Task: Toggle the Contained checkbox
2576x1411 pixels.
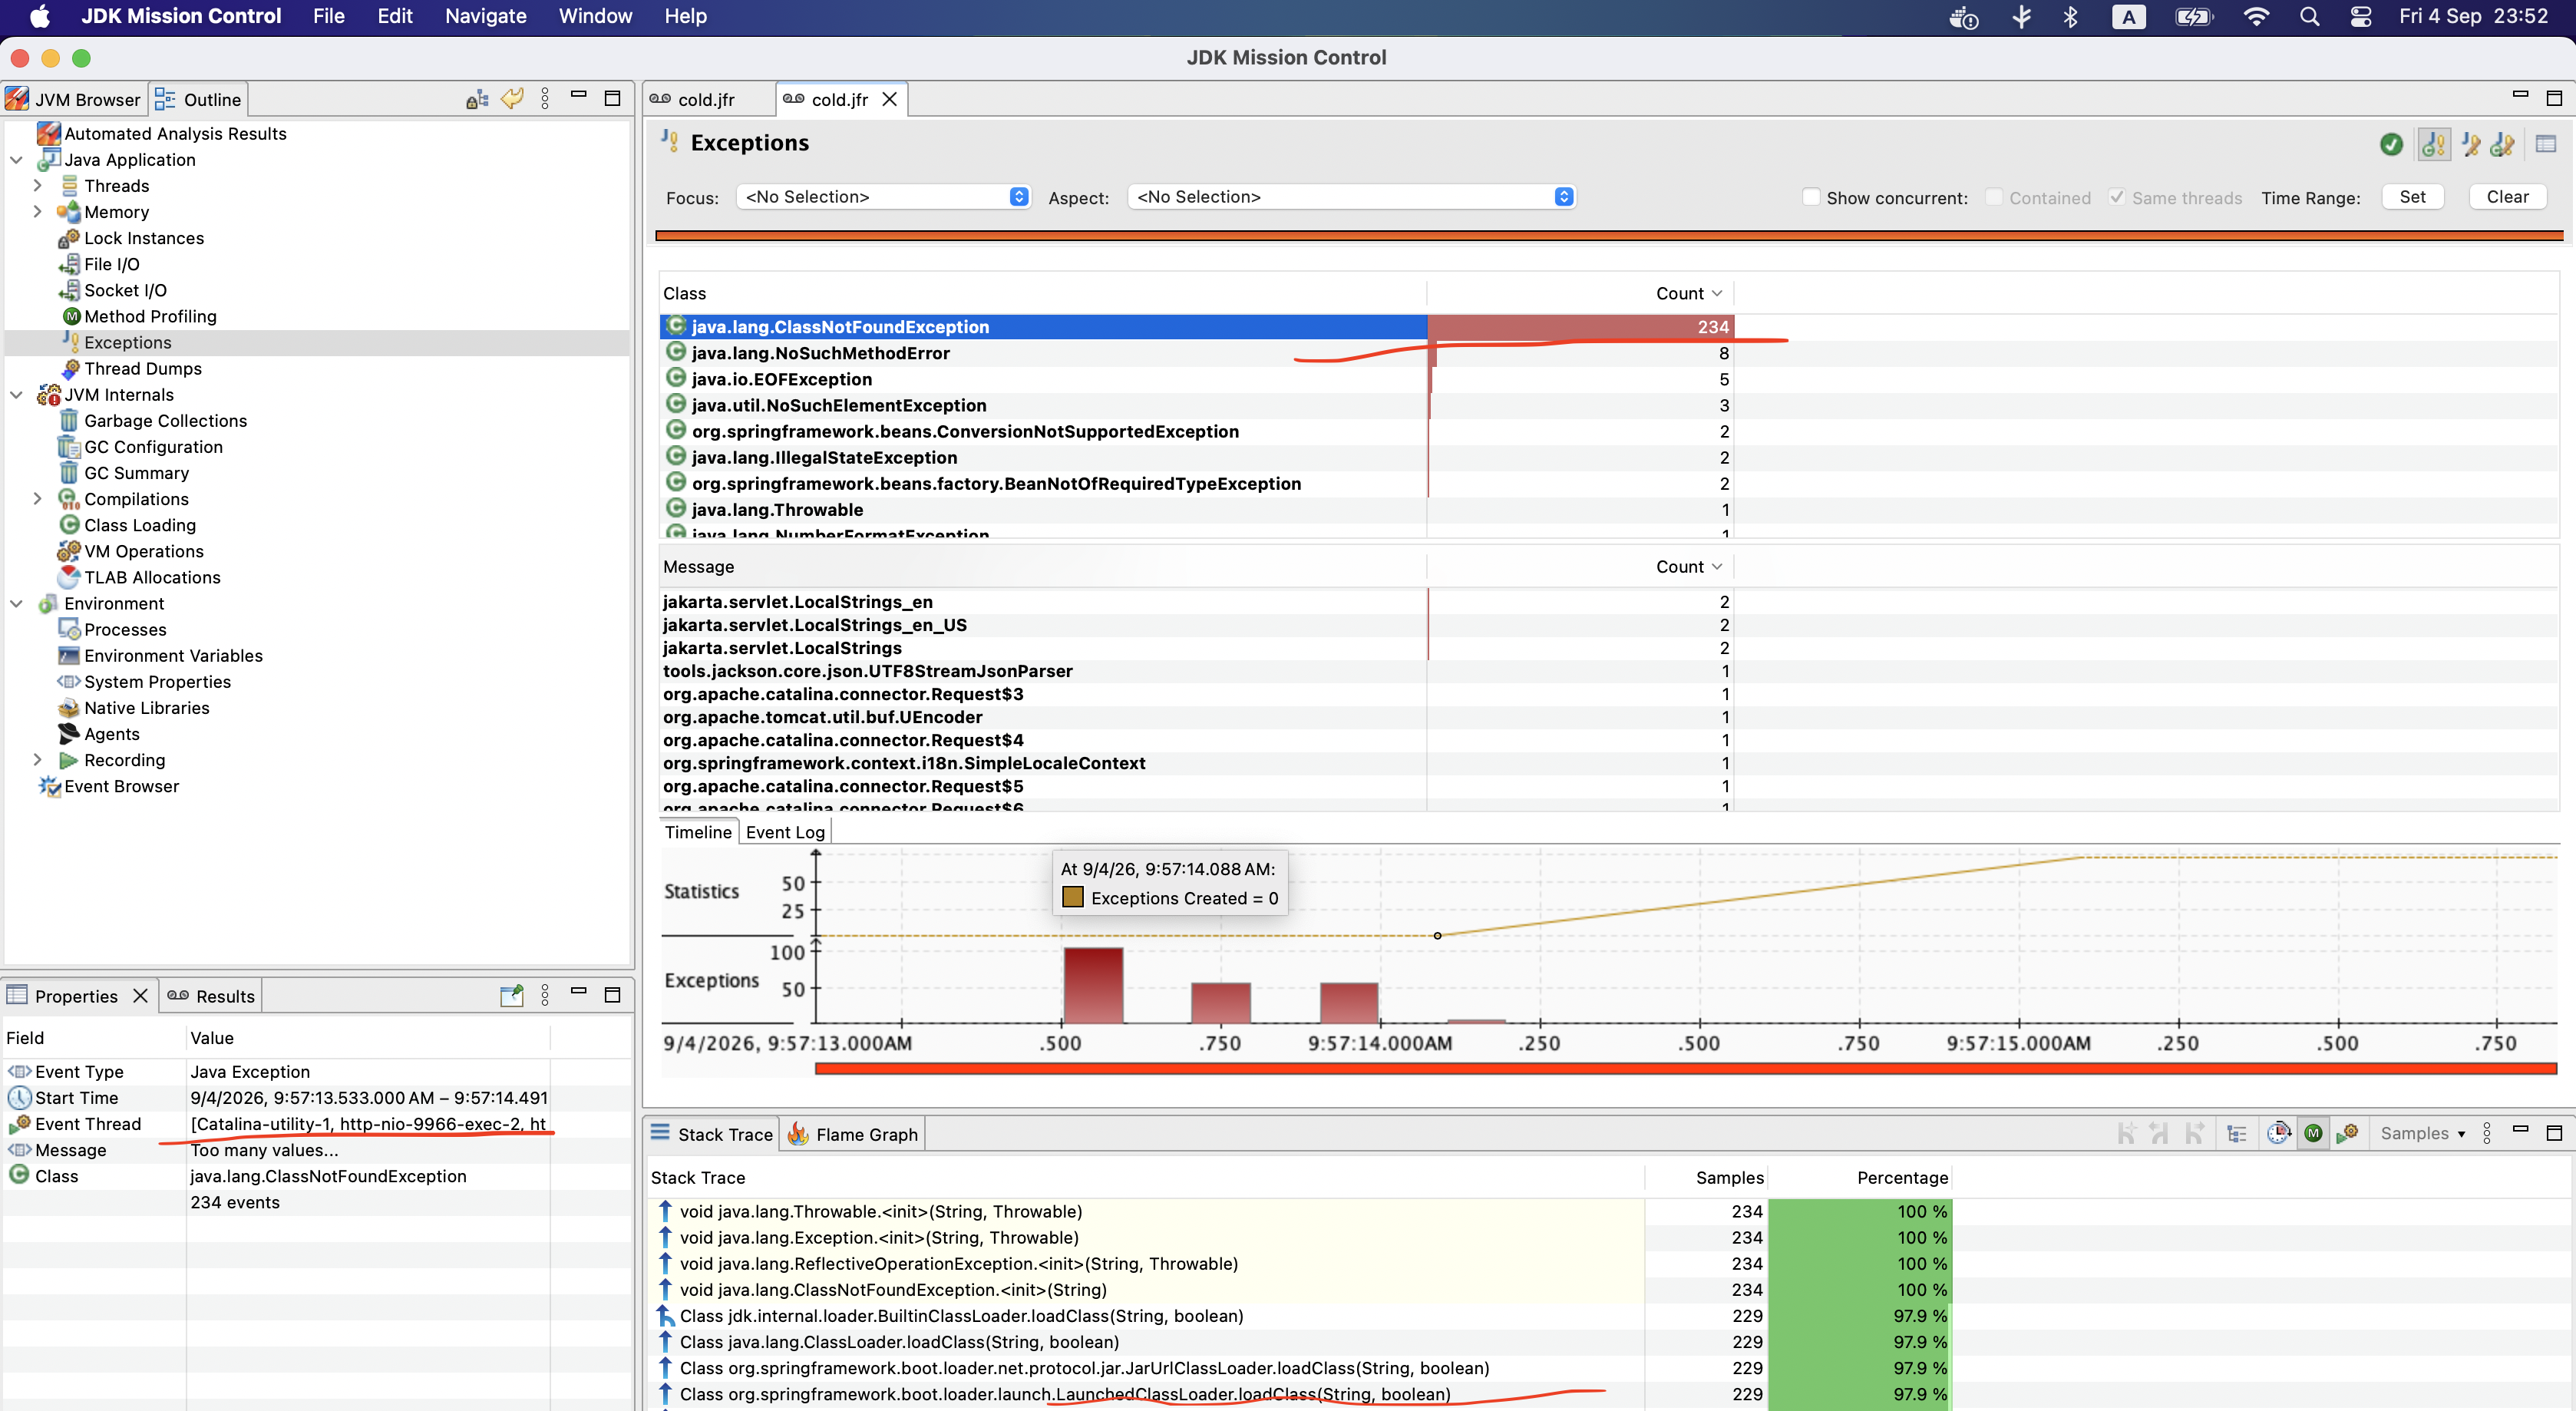Action: point(1994,197)
